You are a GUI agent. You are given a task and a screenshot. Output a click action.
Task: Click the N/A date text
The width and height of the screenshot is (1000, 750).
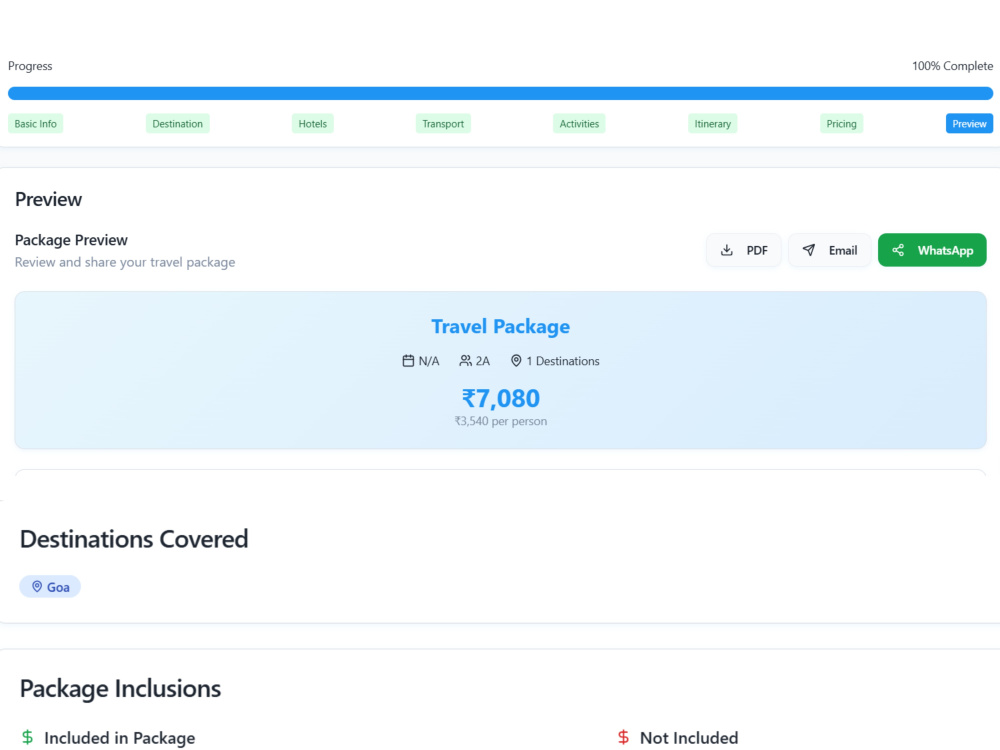[429, 361]
